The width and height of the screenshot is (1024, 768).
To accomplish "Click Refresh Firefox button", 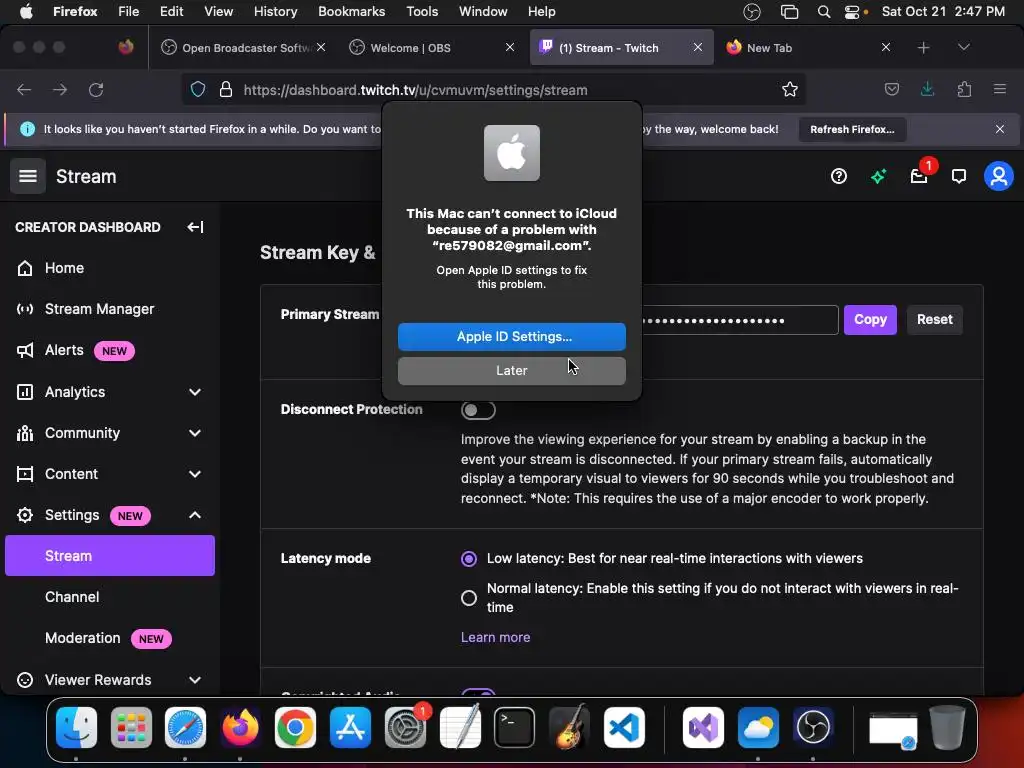I will tap(852, 129).
